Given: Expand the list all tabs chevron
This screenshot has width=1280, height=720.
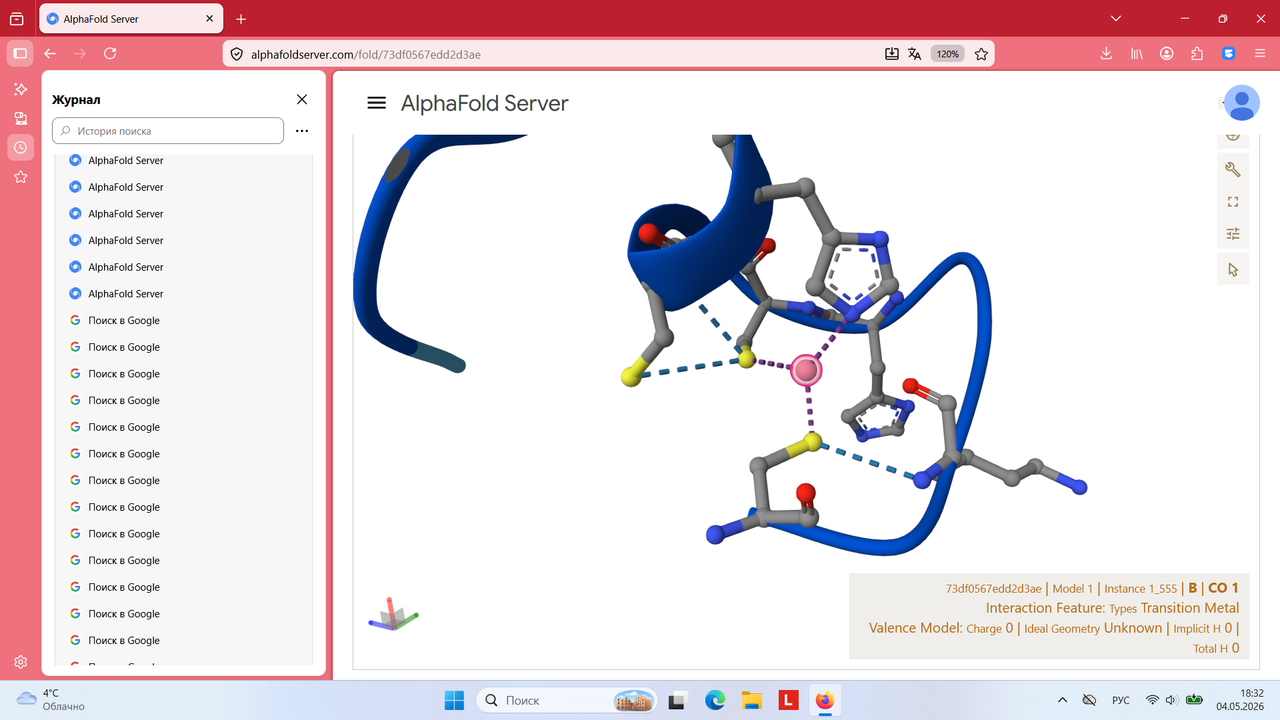Looking at the screenshot, I should [x=1117, y=19].
